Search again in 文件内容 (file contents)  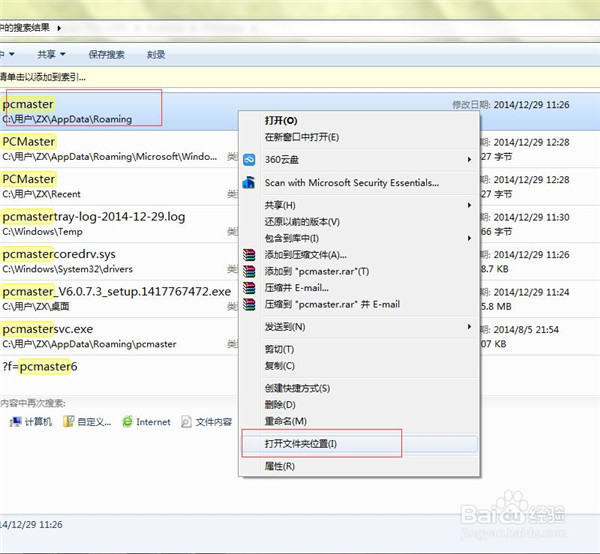pos(204,422)
